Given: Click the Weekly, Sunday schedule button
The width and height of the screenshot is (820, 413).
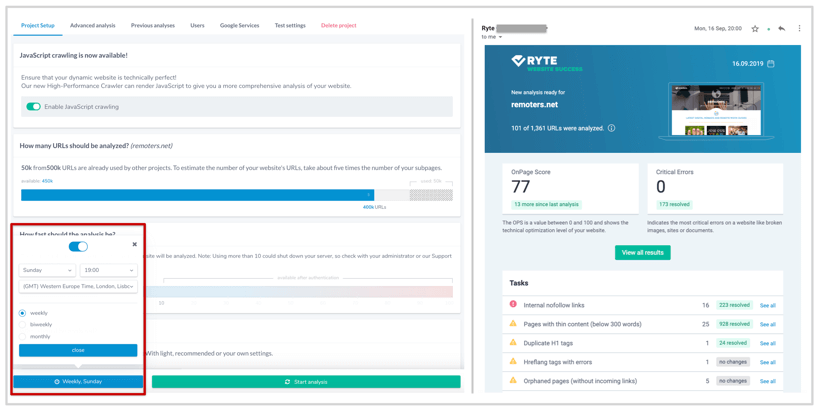Looking at the screenshot, I should coord(78,382).
